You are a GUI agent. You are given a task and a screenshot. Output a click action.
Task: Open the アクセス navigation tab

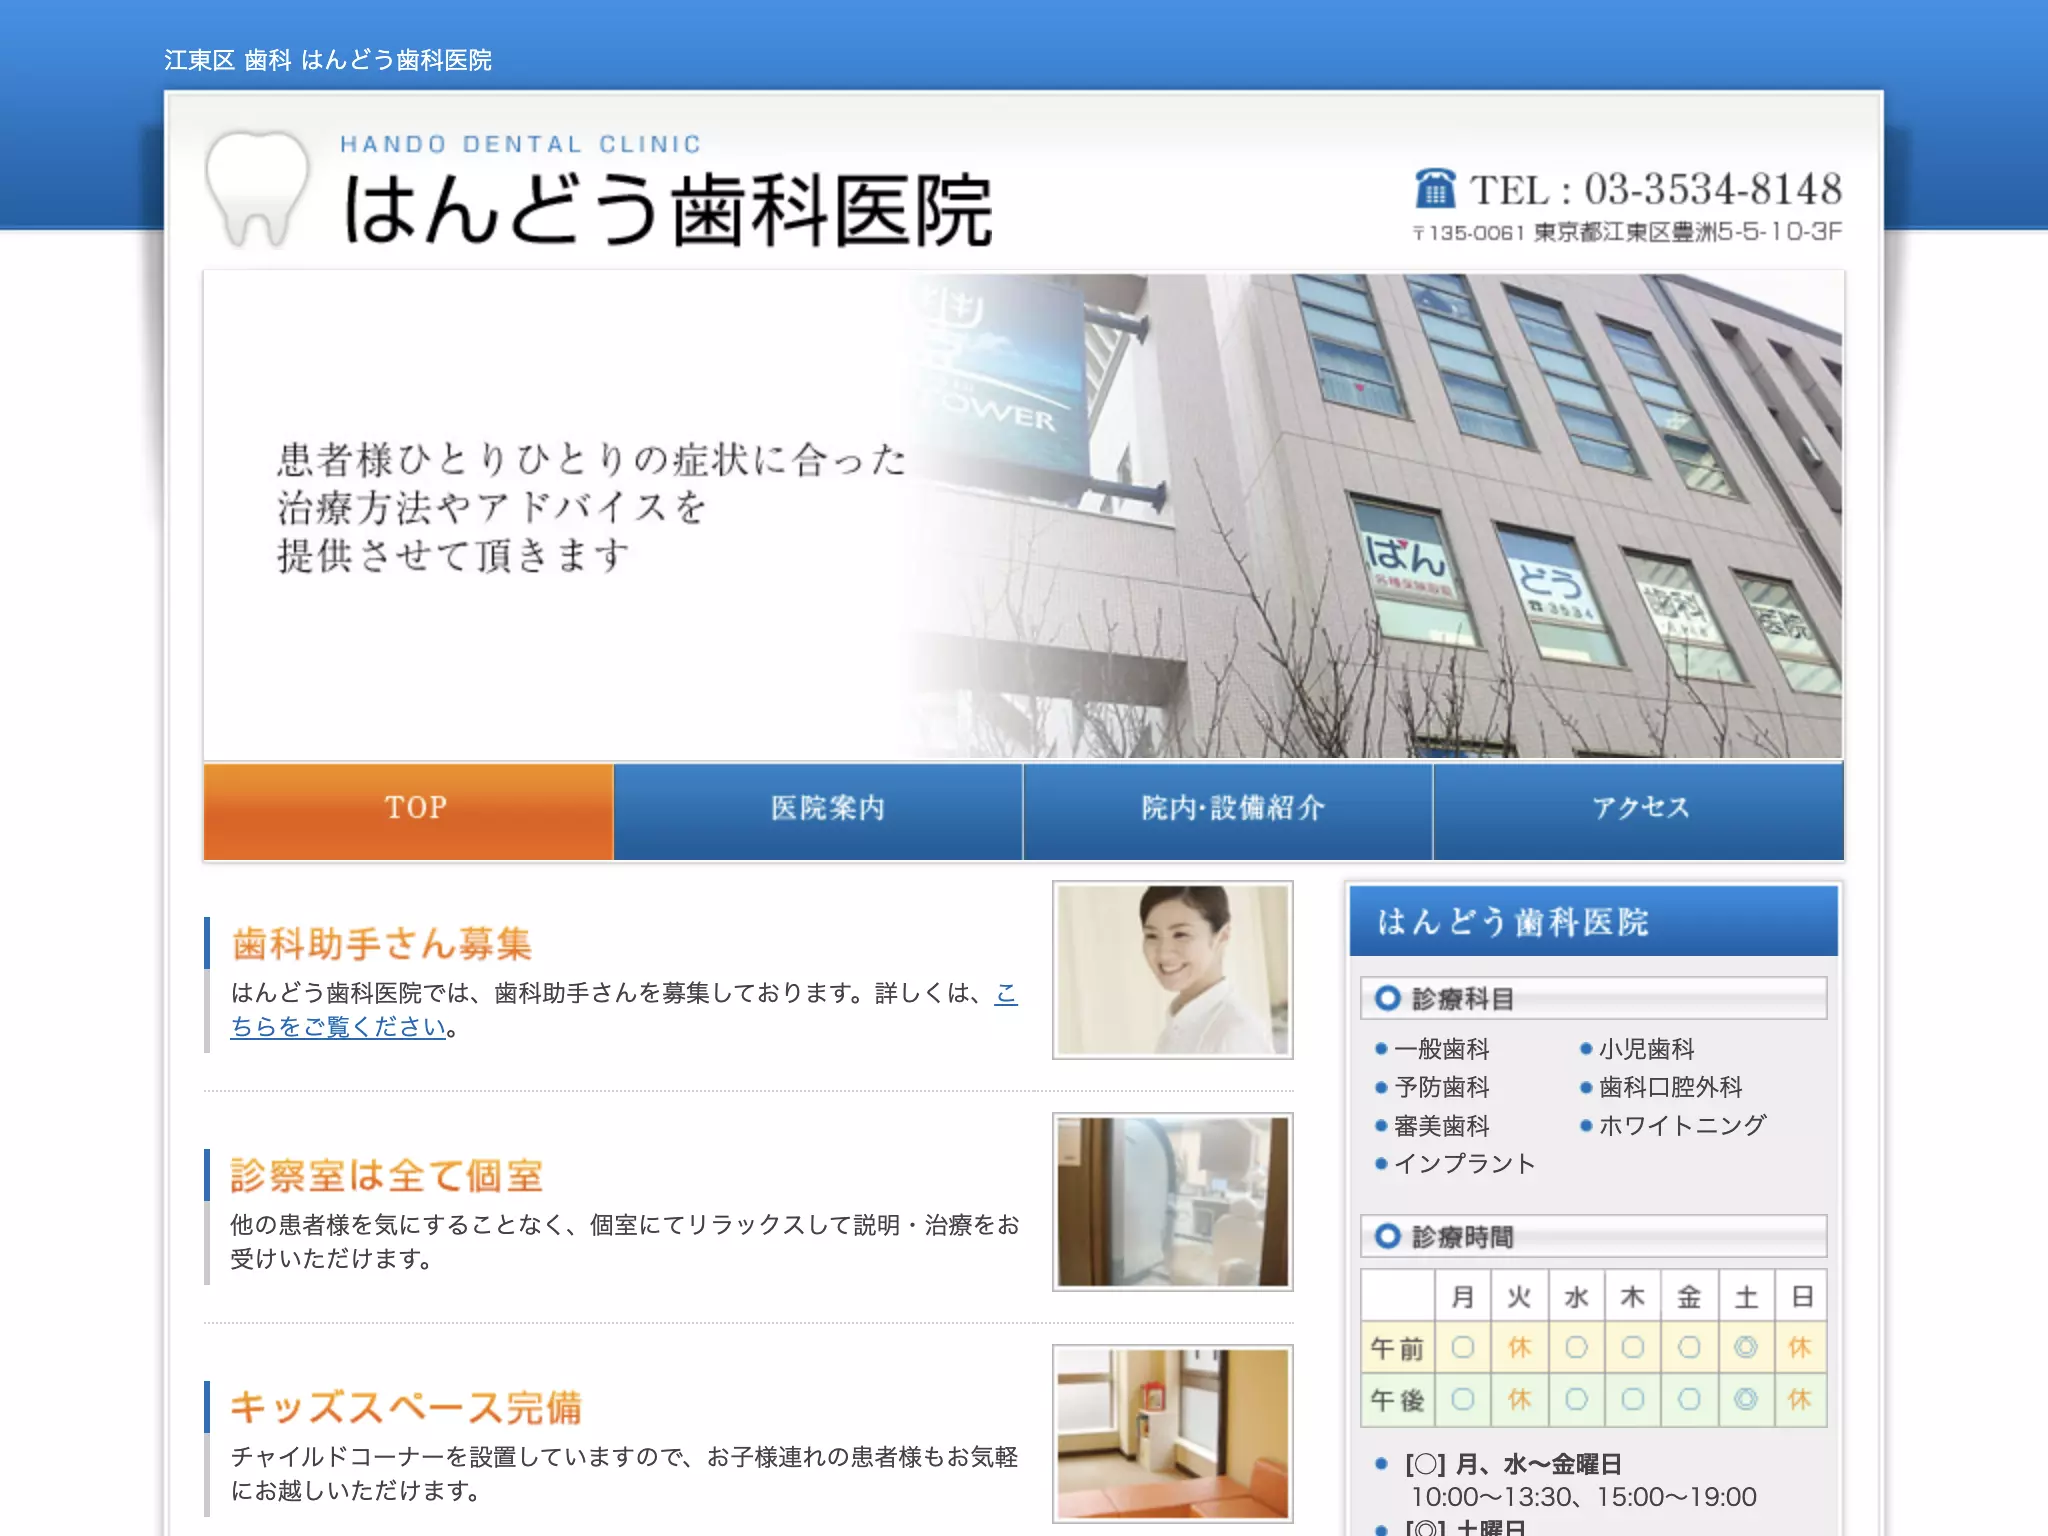coord(1638,811)
